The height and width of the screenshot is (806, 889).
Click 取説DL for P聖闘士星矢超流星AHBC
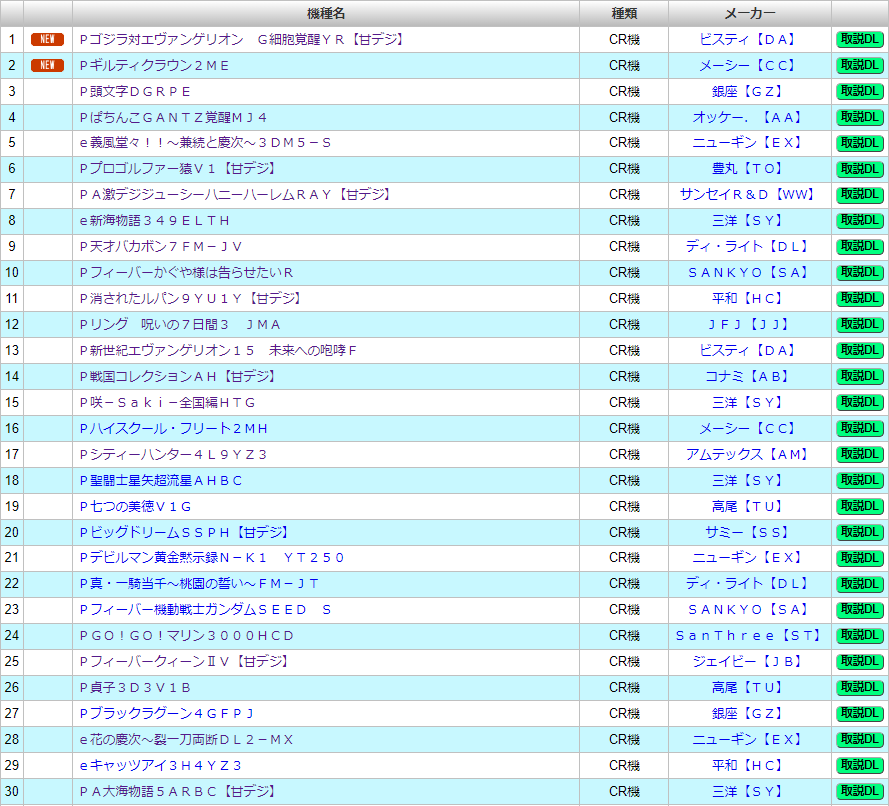pyautogui.click(x=860, y=481)
